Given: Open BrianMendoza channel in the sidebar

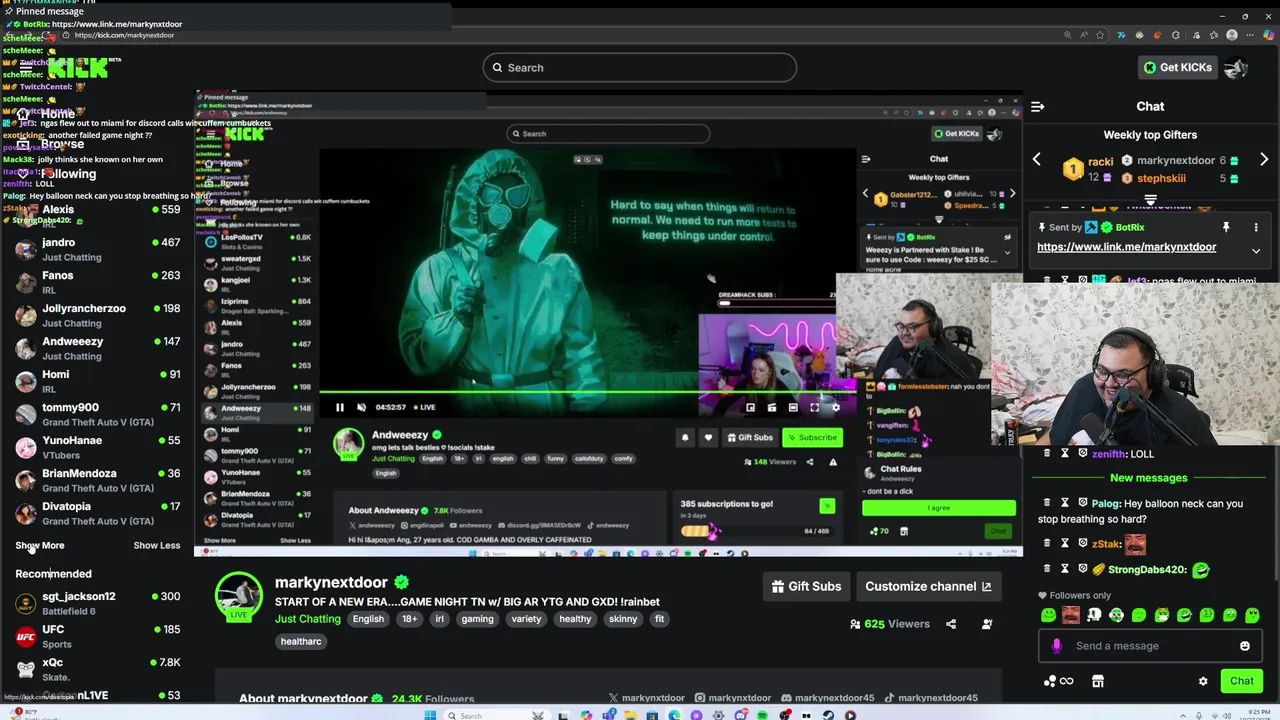Looking at the screenshot, I should tap(97, 480).
